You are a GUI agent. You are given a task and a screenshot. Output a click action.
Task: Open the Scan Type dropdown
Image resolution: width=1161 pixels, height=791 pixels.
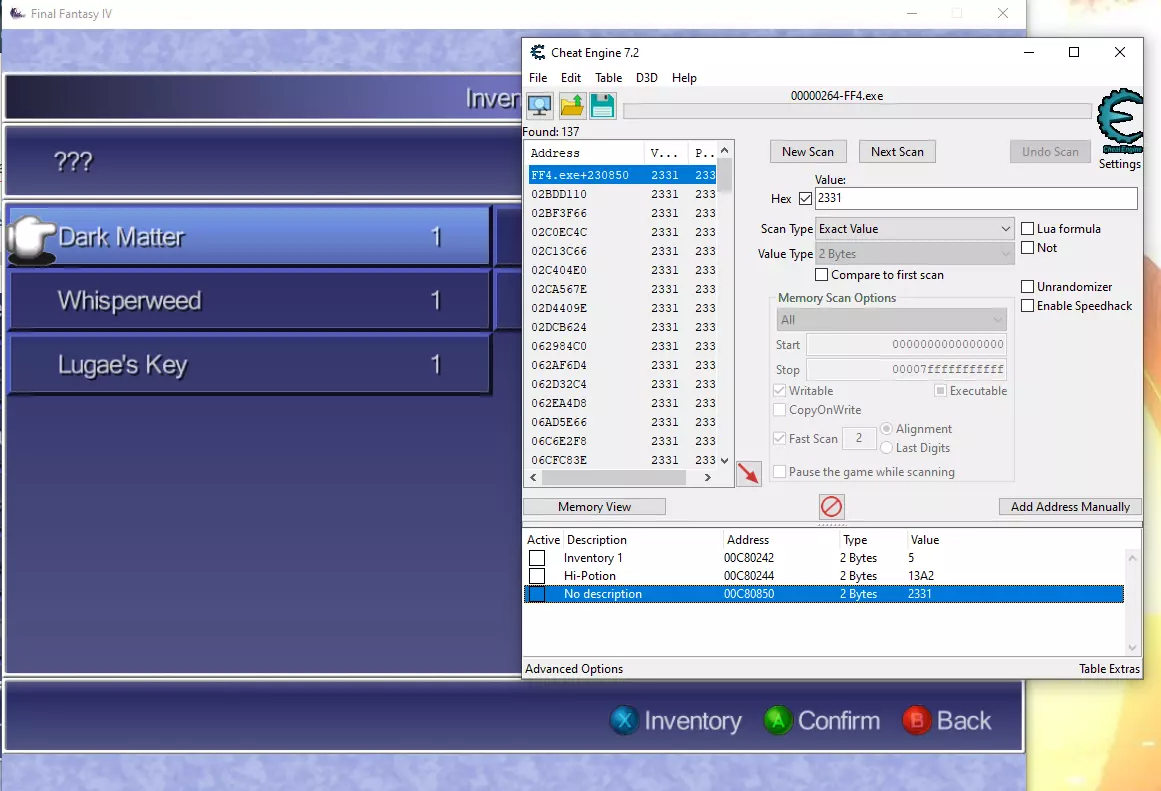pyautogui.click(x=915, y=229)
